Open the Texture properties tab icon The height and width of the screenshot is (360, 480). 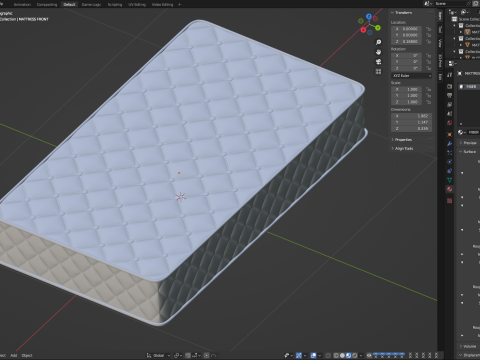[x=450, y=201]
